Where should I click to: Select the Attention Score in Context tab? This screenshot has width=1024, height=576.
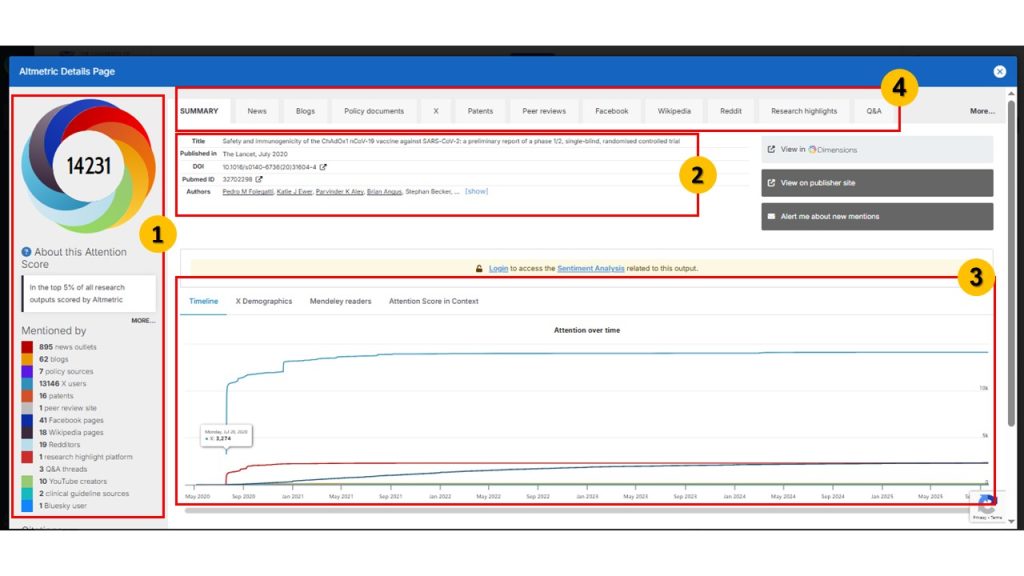[x=434, y=302]
